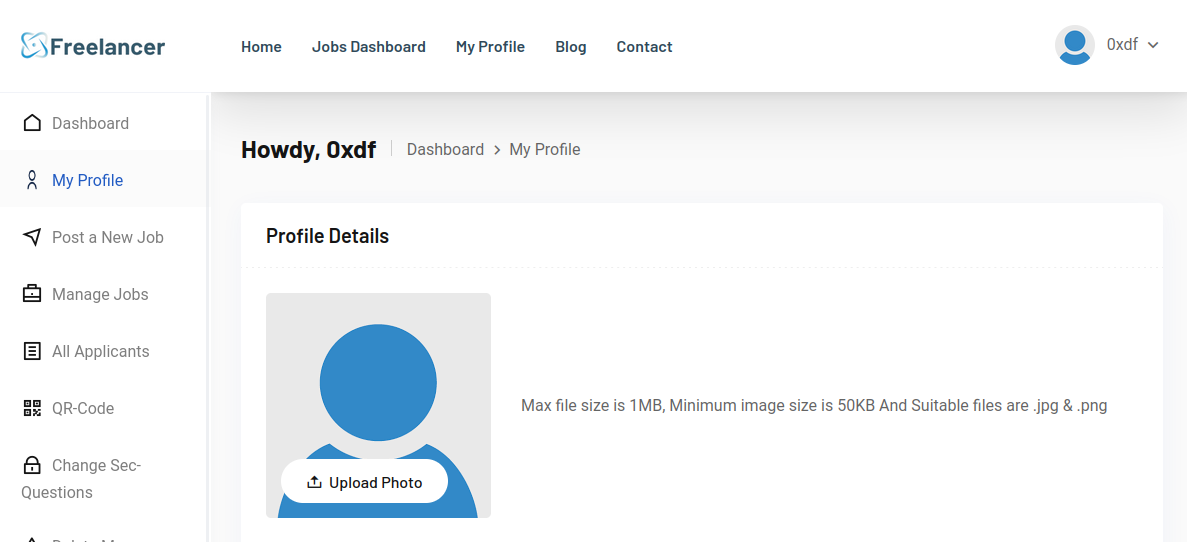The height and width of the screenshot is (542, 1187).
Task: Select My Profile in top navigation
Action: coord(490,47)
